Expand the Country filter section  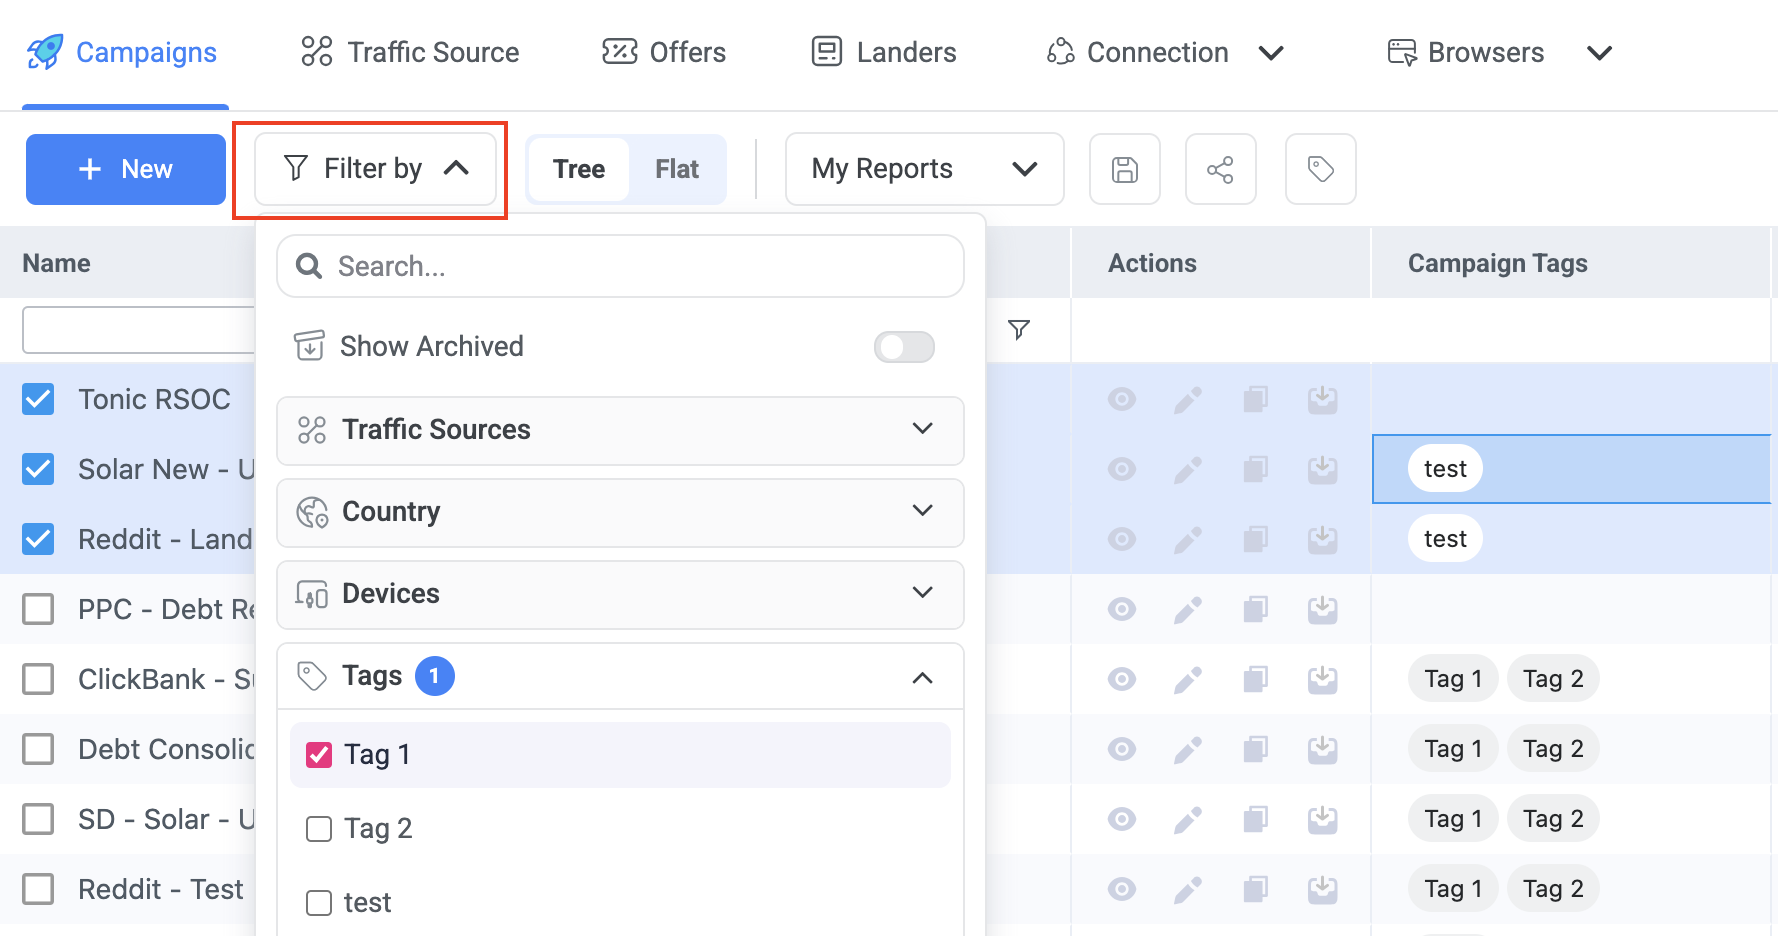(620, 512)
